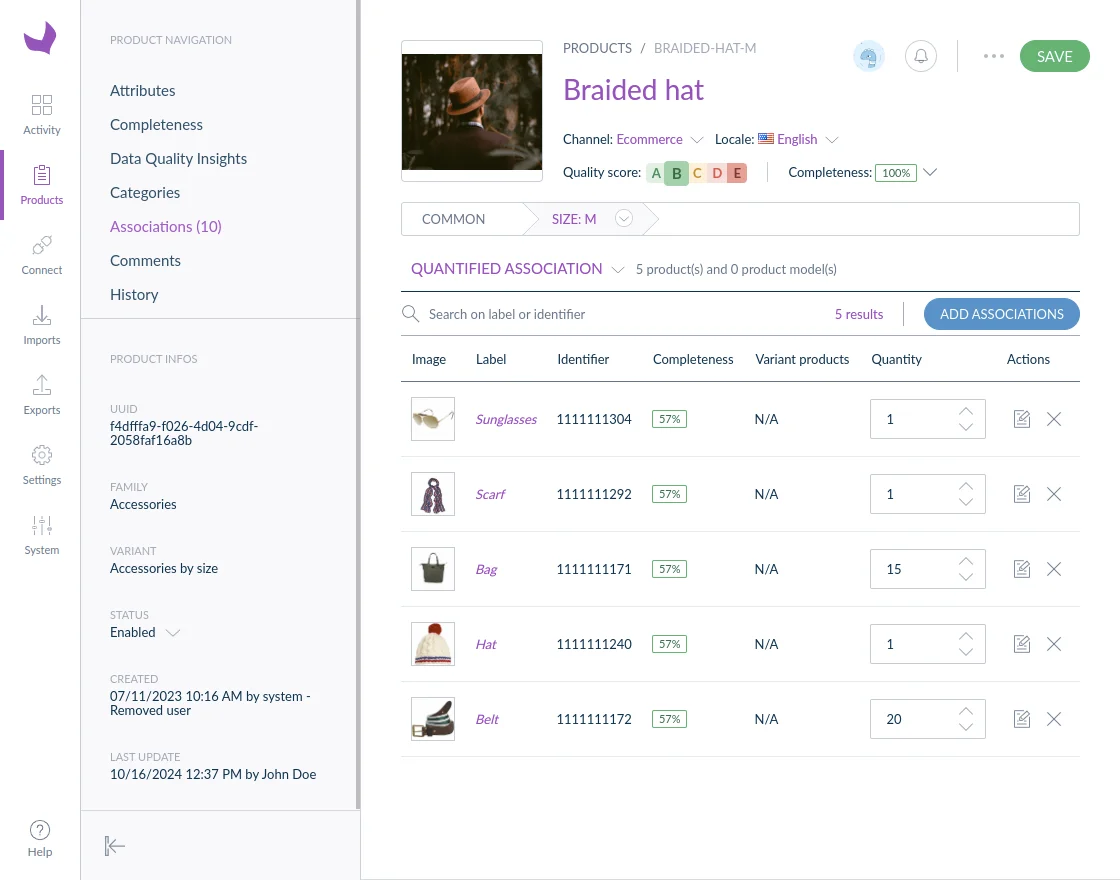Collapse the product navigation panel
1120x880 pixels.
115,846
